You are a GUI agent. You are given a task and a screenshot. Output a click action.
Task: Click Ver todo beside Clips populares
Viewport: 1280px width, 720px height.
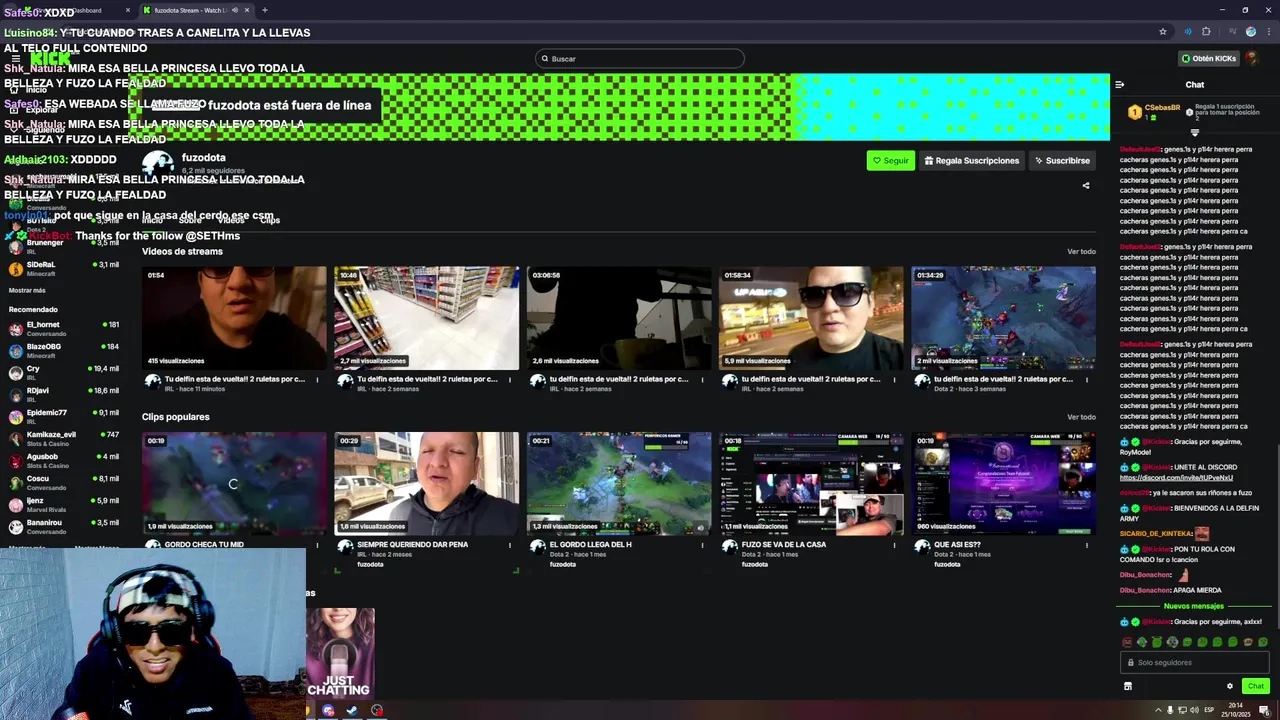coord(1081,417)
